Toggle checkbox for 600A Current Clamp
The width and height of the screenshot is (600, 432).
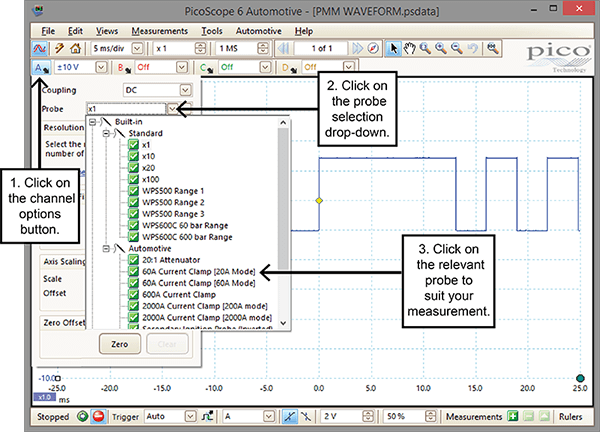tap(133, 294)
